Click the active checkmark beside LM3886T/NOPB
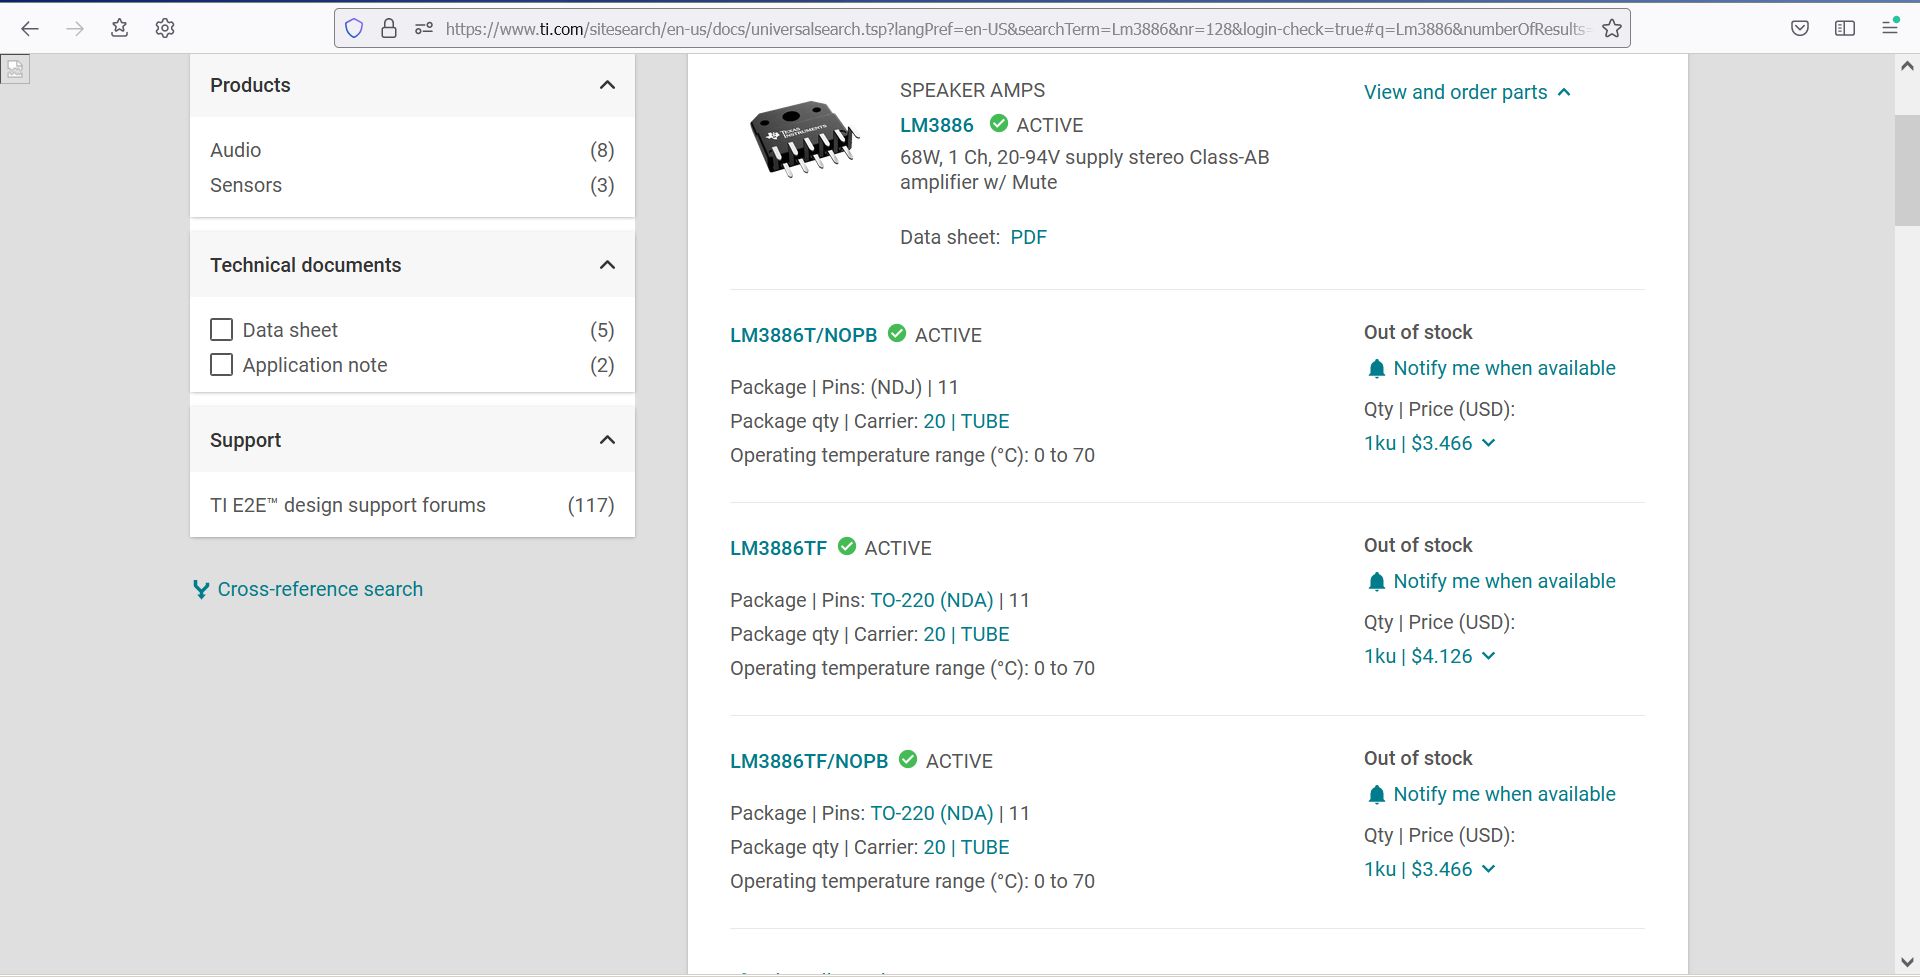This screenshot has height=977, width=1920. [x=897, y=334]
